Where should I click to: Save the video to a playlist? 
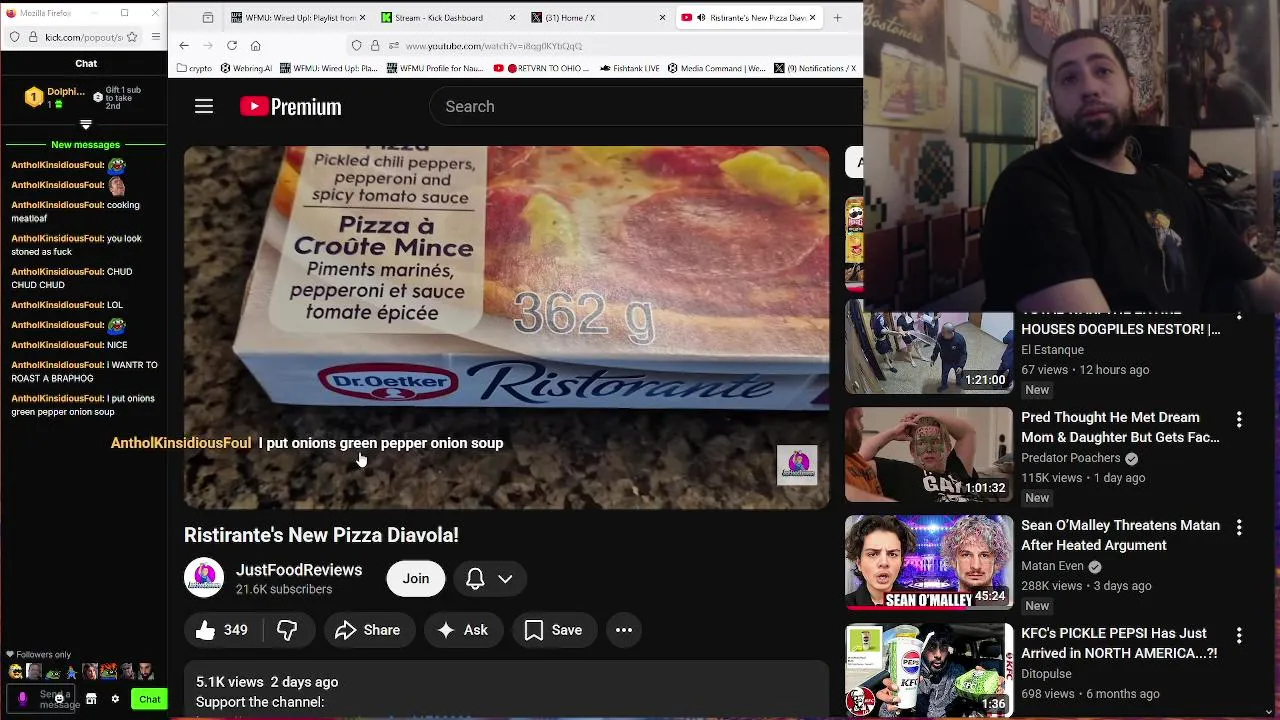[x=553, y=630]
